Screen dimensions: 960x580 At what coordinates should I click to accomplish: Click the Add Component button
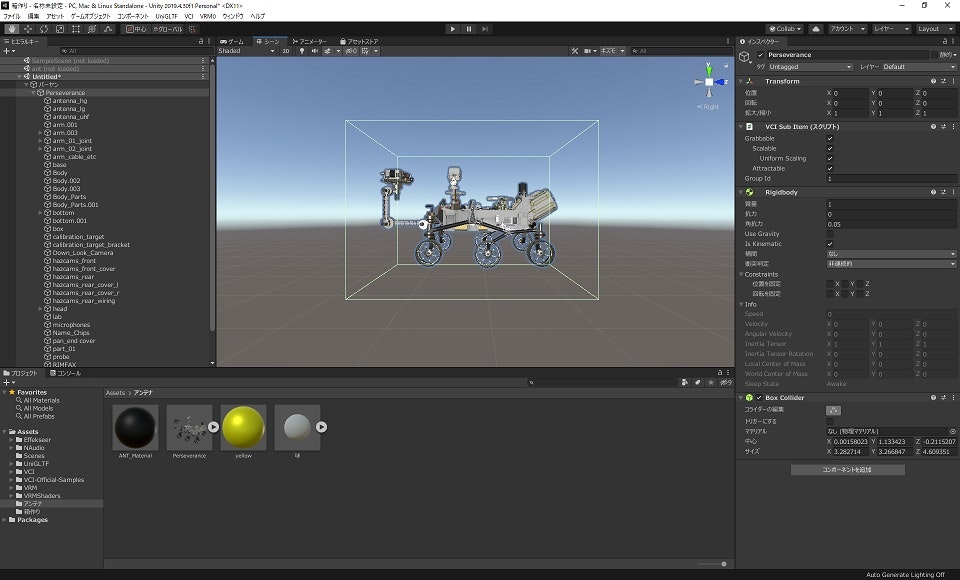pos(847,469)
